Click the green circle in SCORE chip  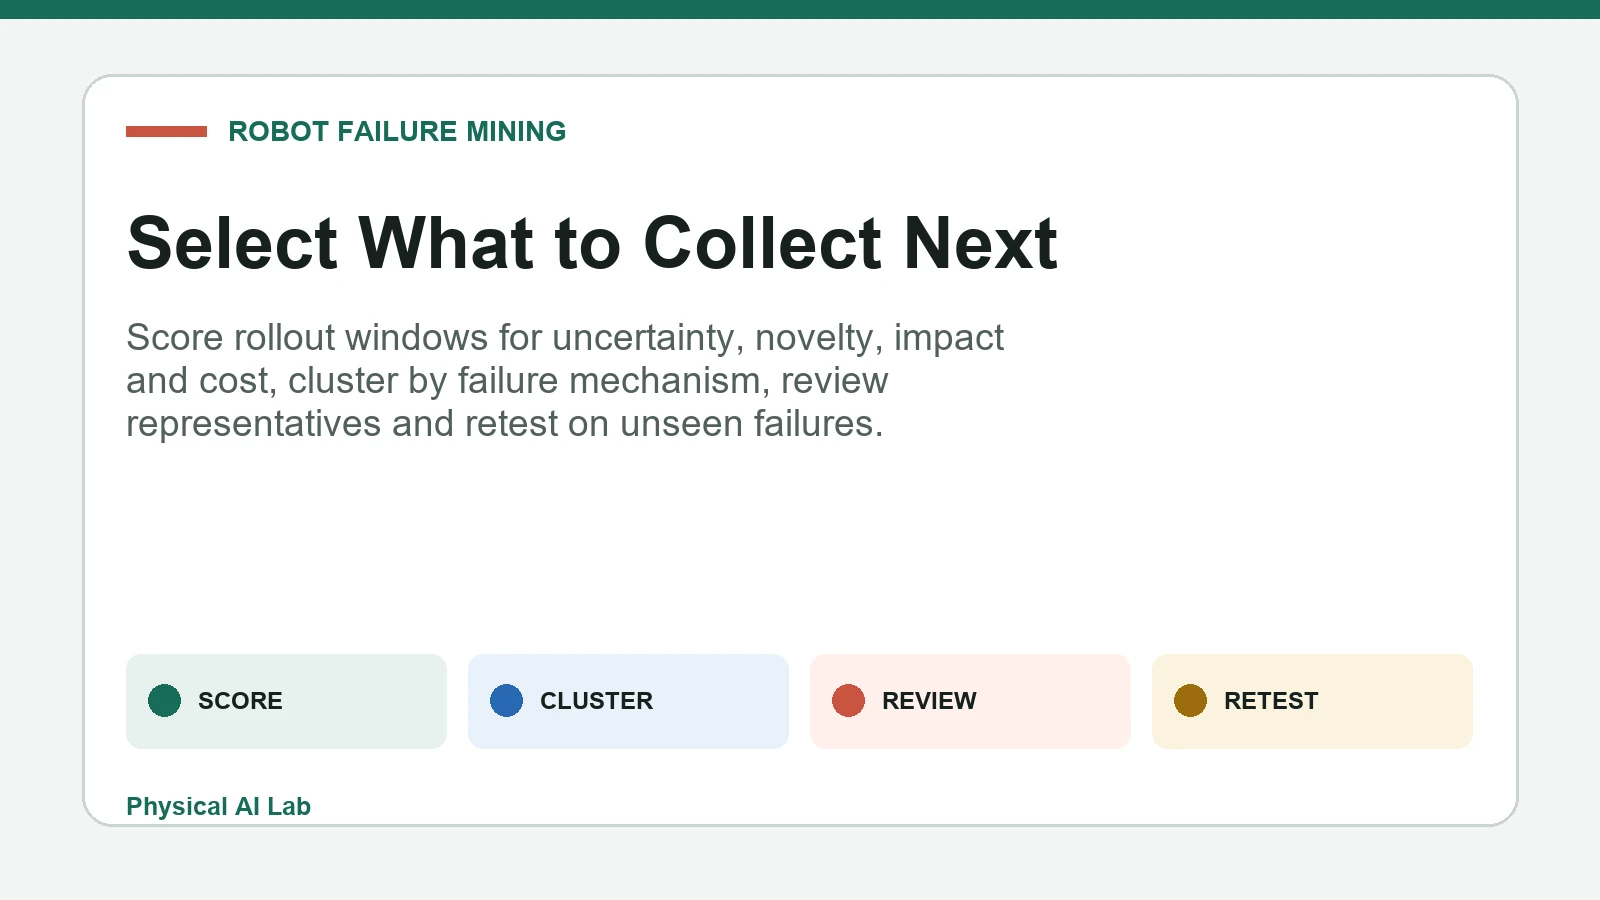(165, 701)
